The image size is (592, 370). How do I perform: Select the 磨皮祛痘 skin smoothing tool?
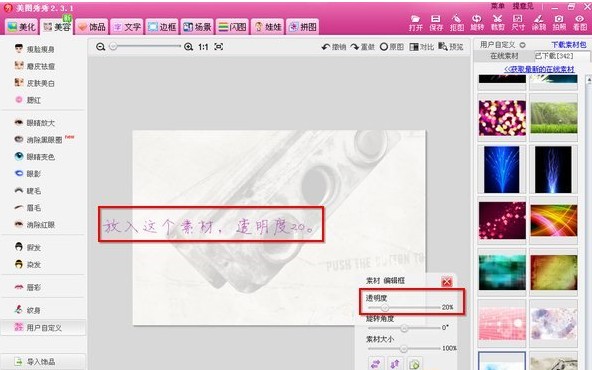pyautogui.click(x=35, y=66)
